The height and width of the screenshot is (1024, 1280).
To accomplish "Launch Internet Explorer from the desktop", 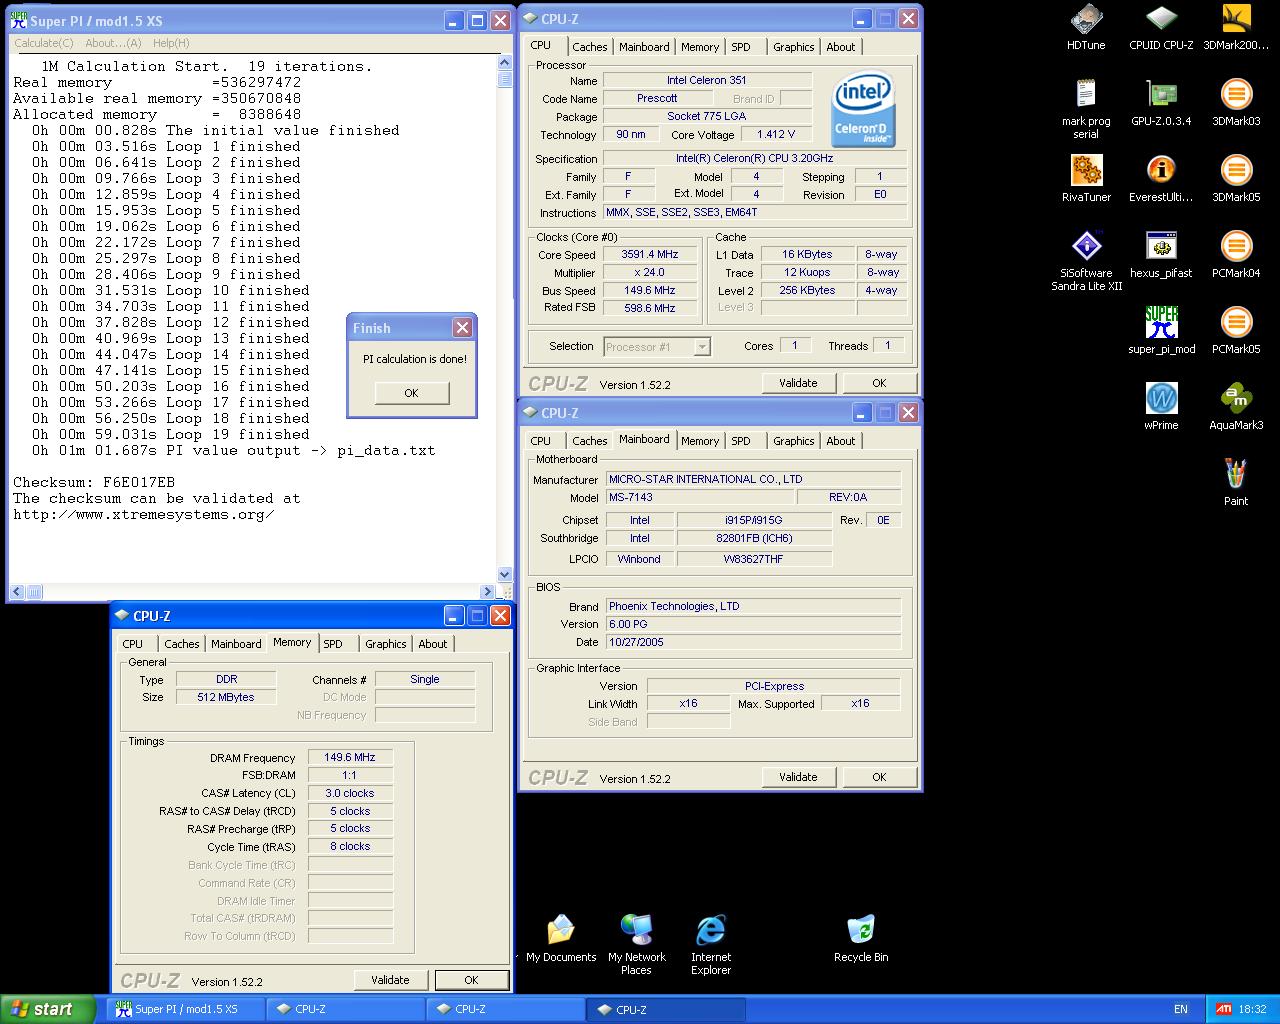I will [711, 945].
